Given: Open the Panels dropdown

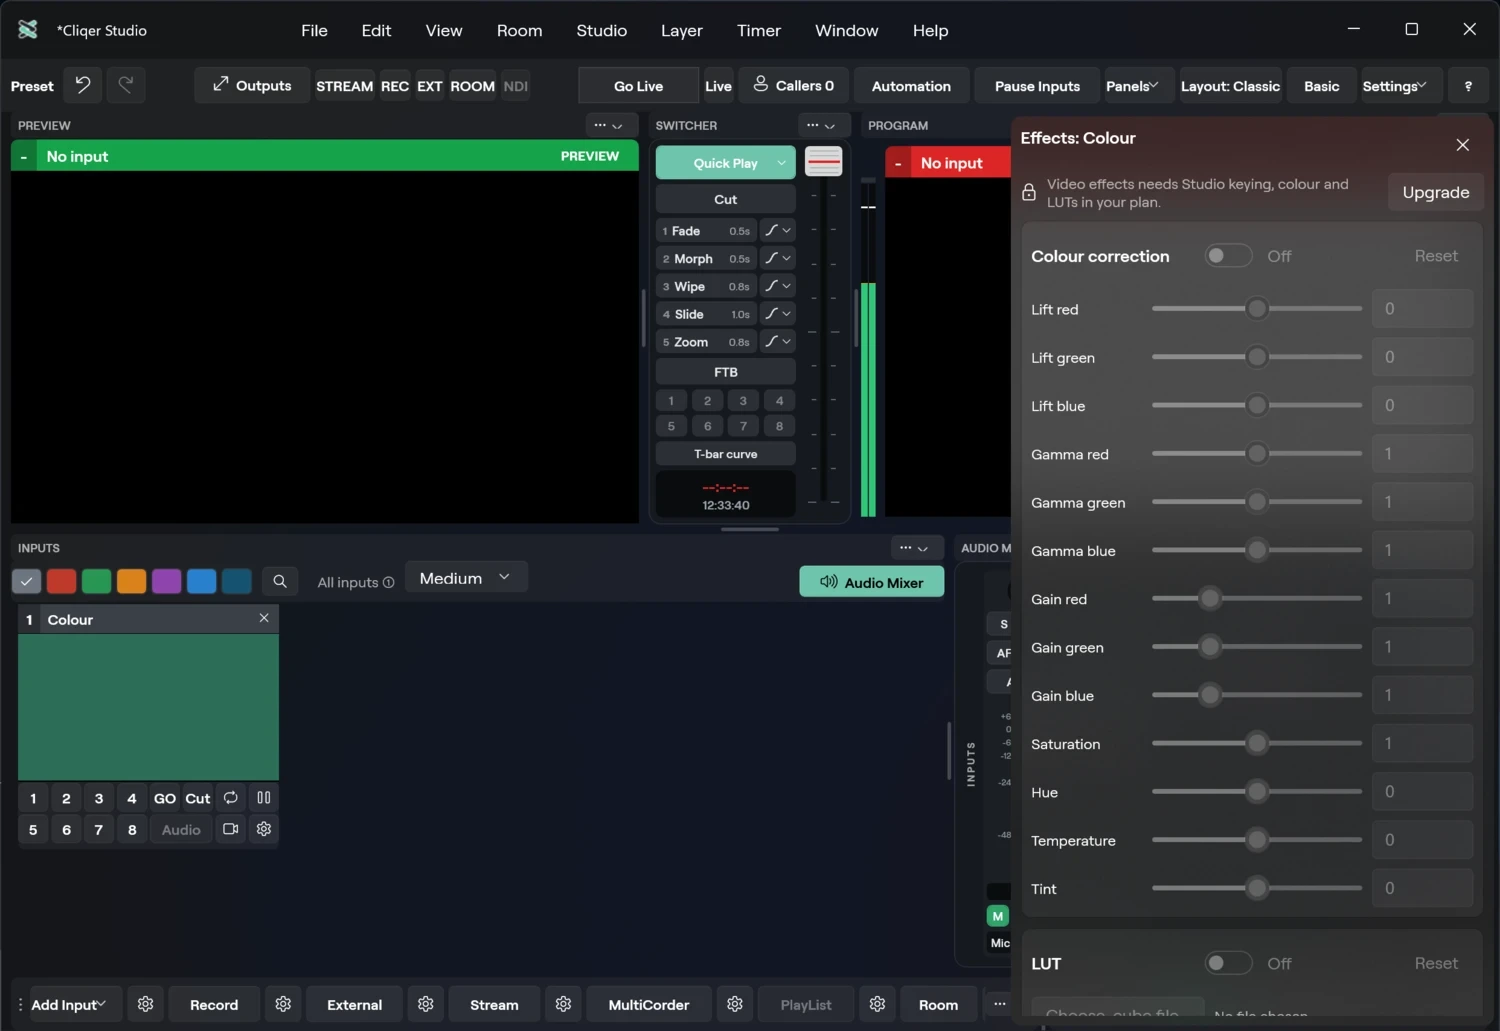Looking at the screenshot, I should tap(1131, 86).
